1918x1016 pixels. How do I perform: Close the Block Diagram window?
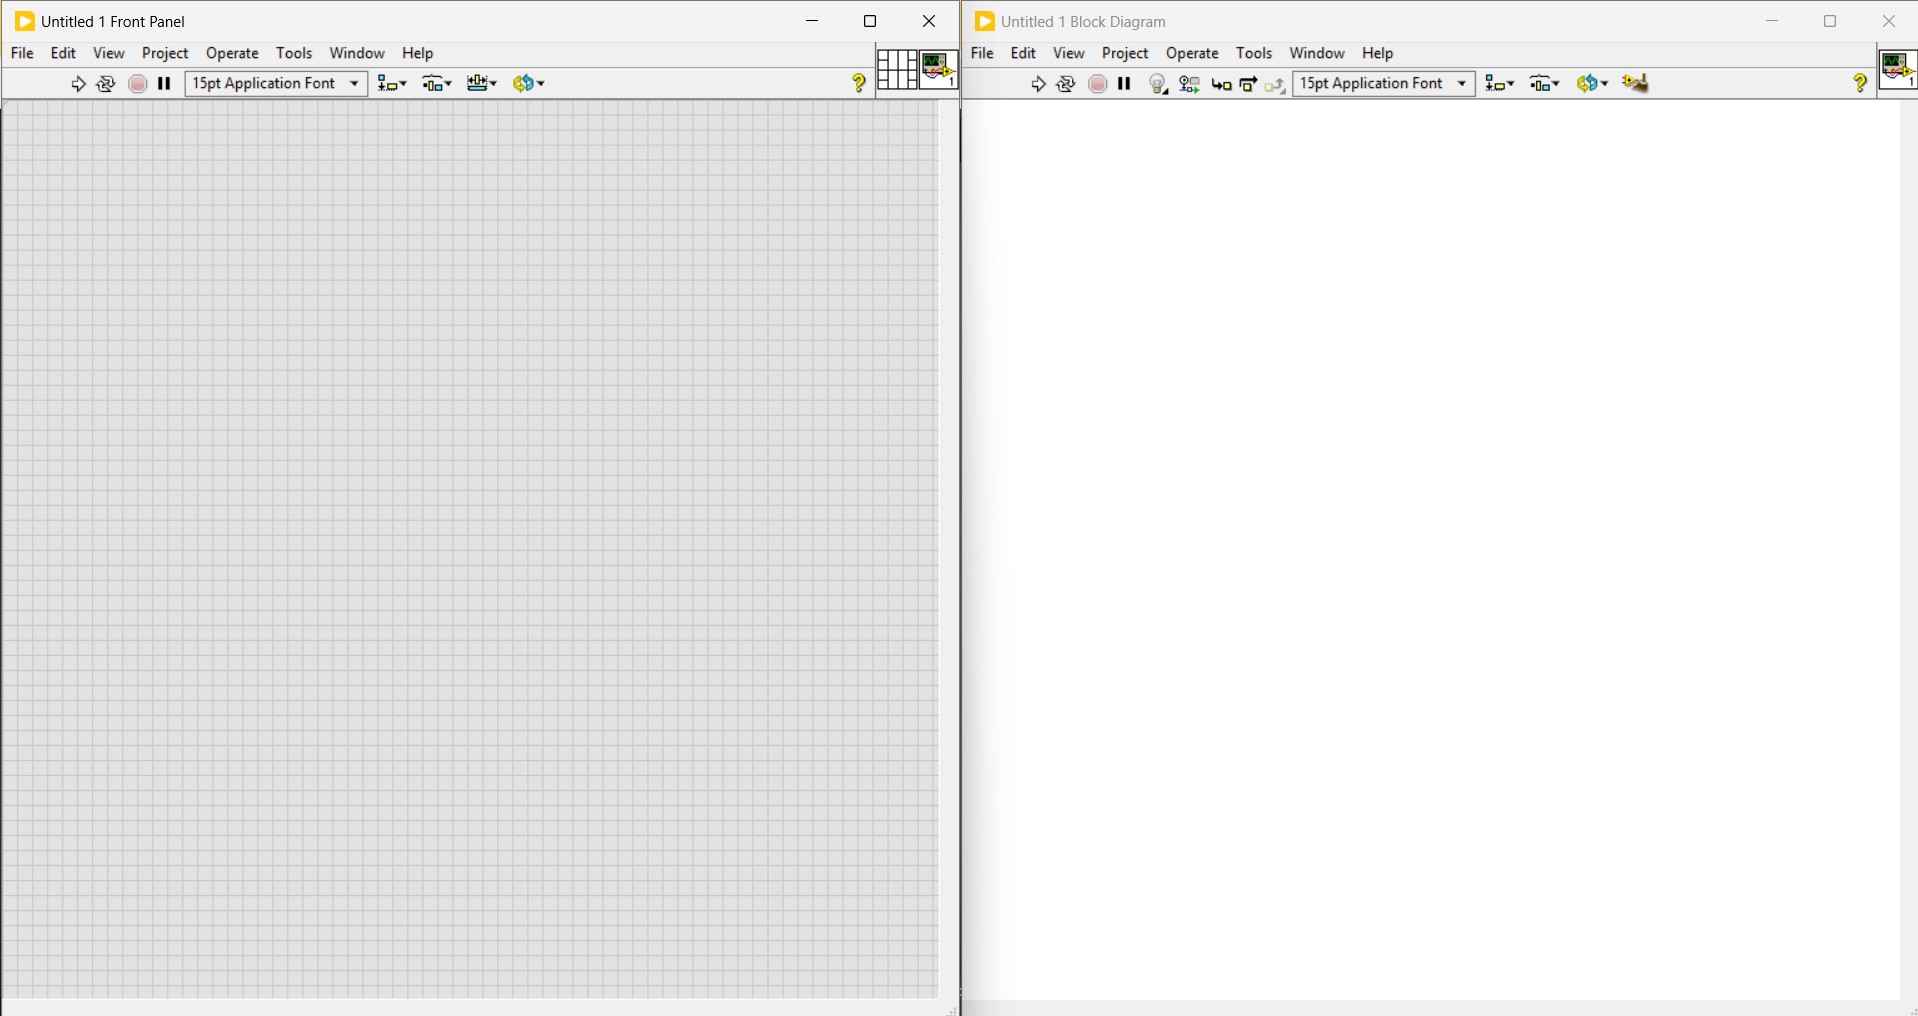tap(1890, 21)
